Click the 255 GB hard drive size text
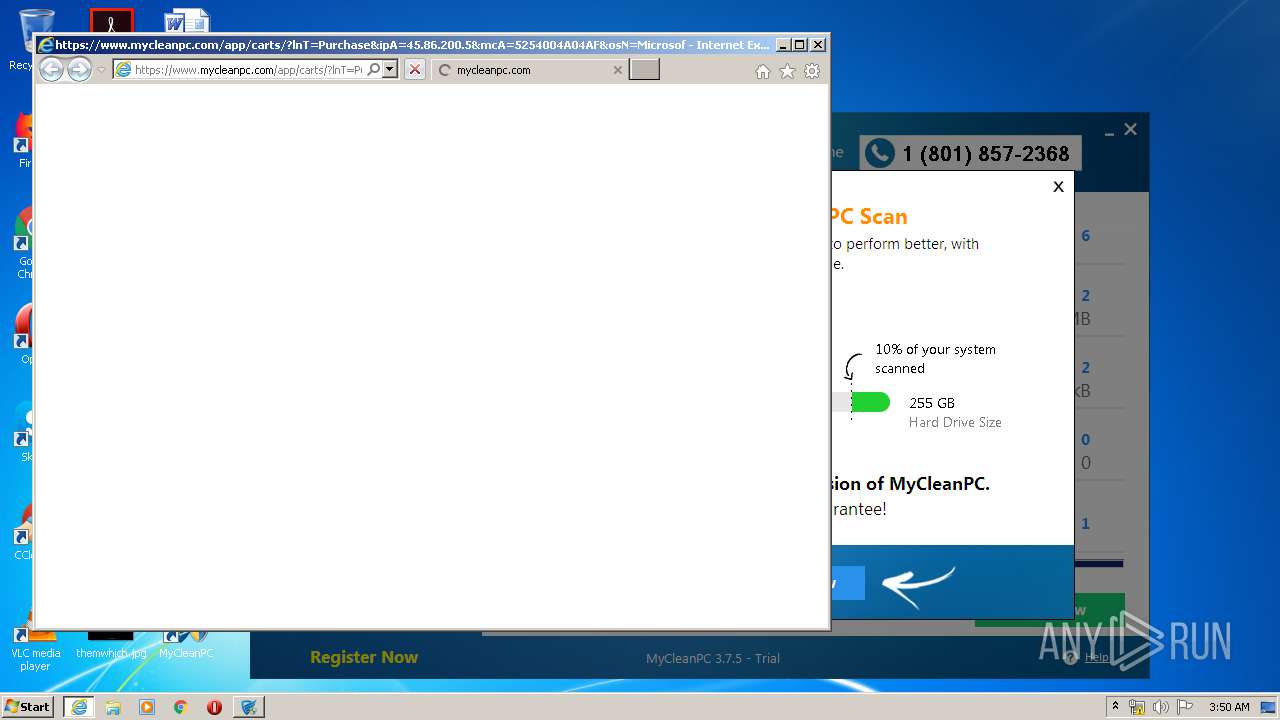The height and width of the screenshot is (720, 1280). (x=932, y=403)
